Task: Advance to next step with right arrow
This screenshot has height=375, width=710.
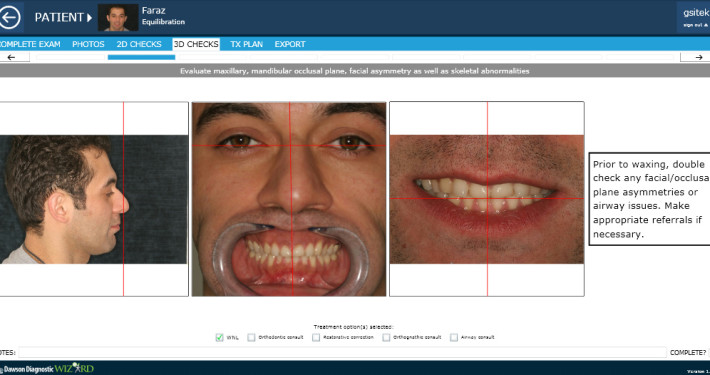Action: (696, 57)
